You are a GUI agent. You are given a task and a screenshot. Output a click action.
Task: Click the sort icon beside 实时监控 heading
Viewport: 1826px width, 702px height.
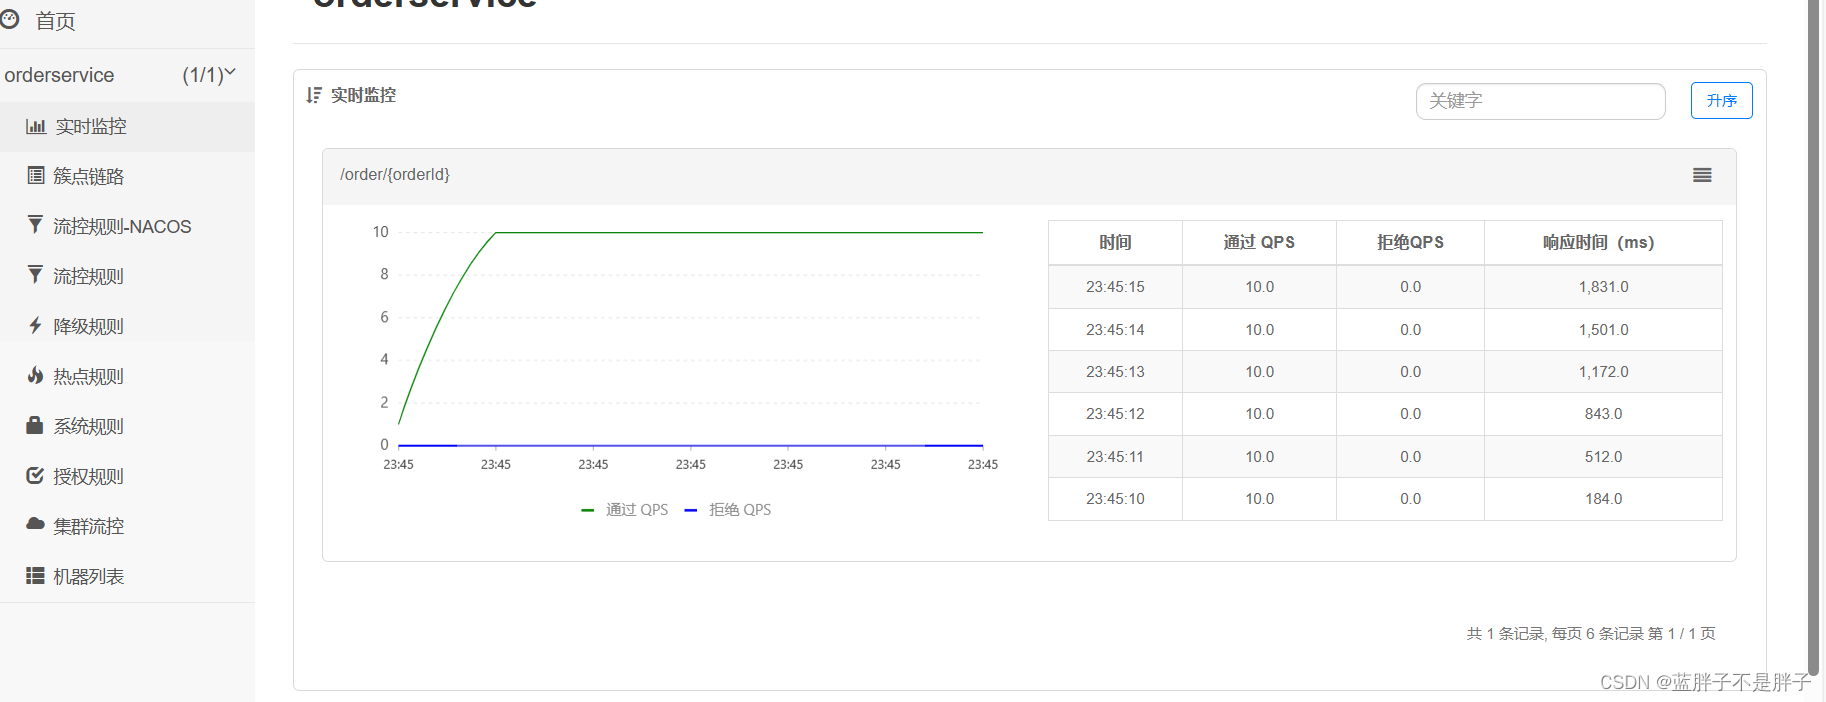314,95
